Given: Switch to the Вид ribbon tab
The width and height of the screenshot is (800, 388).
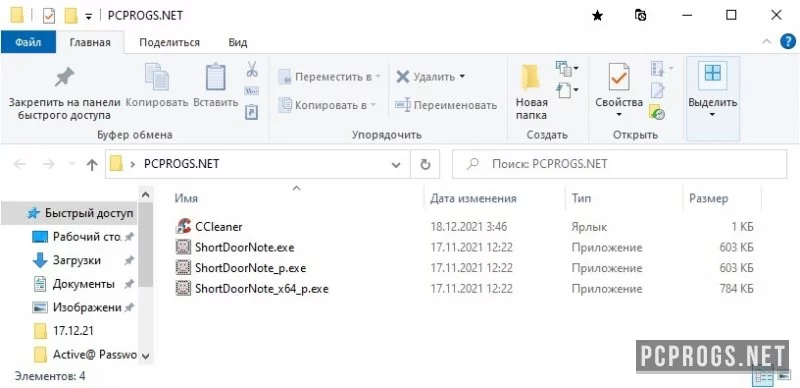Looking at the screenshot, I should point(237,42).
